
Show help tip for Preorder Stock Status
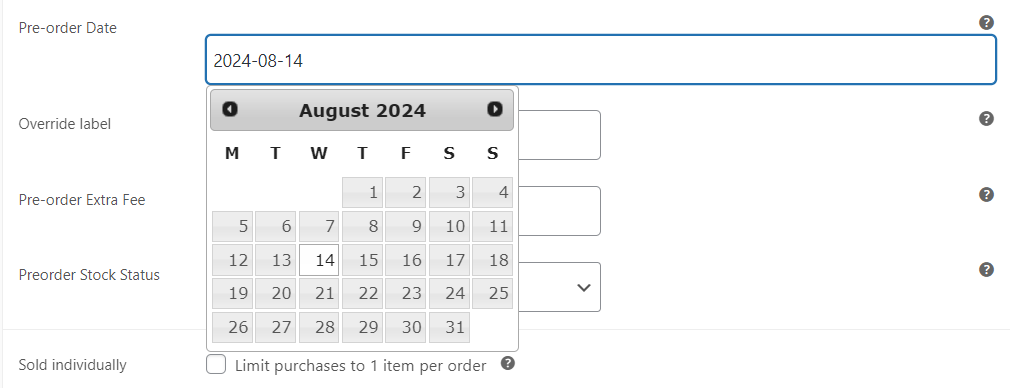tap(986, 269)
